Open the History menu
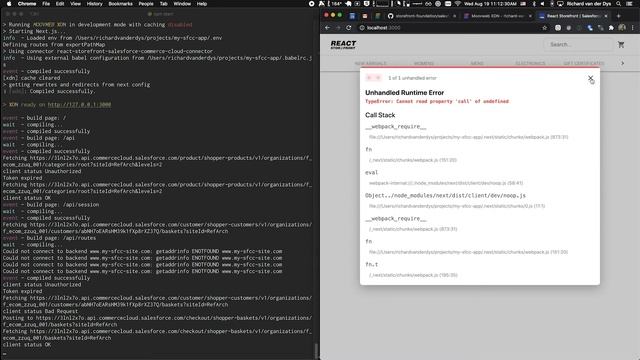The image size is (640, 360). coord(95,4)
